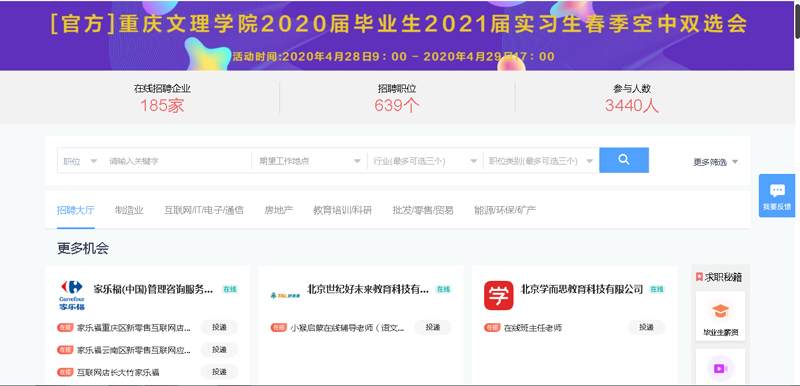This screenshot has height=386, width=800.
Task: Select the 教育培训/科研 tab
Action: 342,210
